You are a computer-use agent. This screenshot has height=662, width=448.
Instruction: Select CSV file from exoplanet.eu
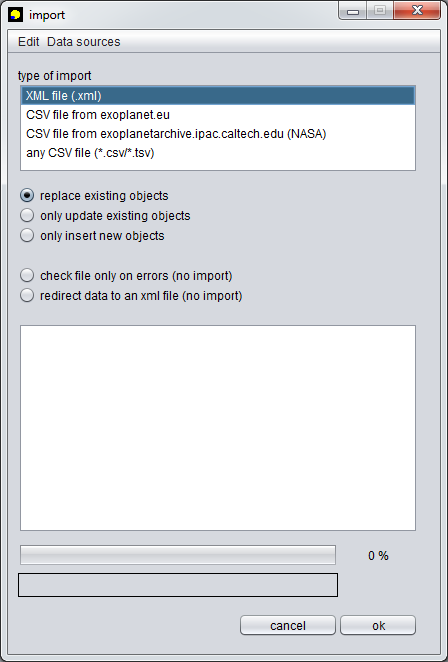coord(218,115)
